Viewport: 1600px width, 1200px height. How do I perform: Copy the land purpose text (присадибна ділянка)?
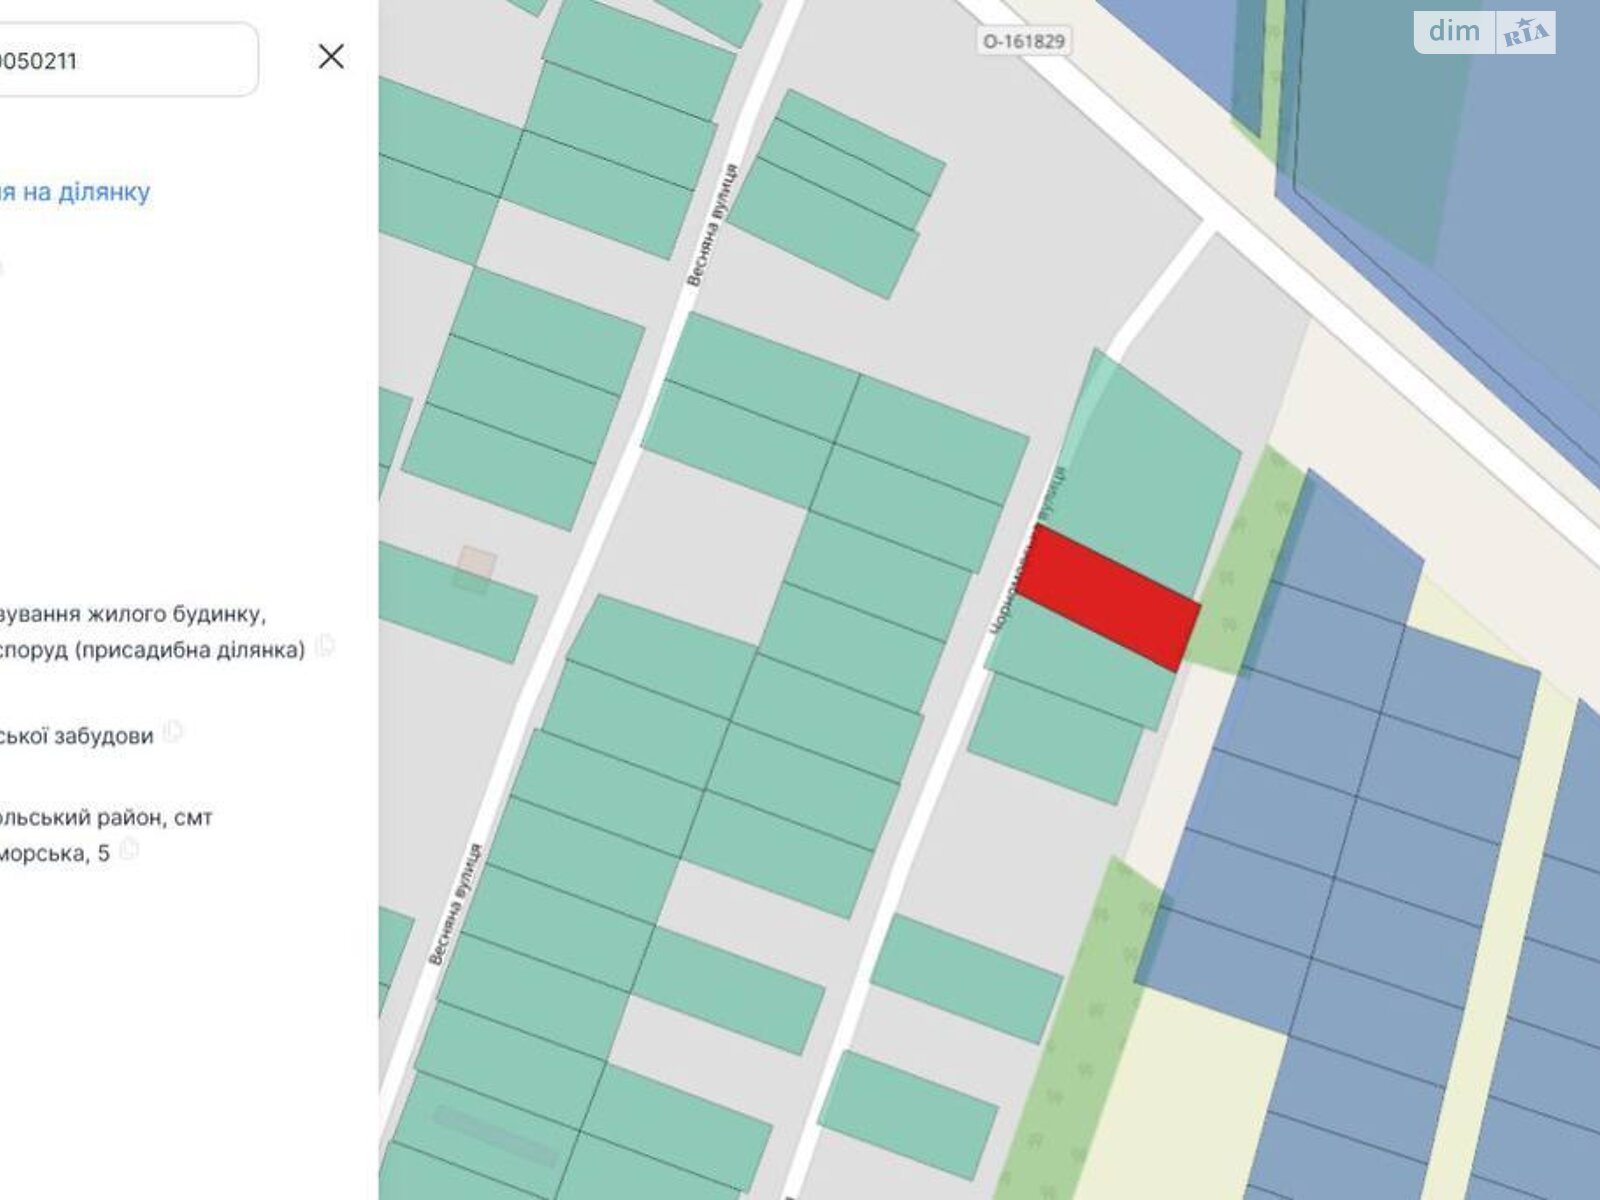click(324, 647)
